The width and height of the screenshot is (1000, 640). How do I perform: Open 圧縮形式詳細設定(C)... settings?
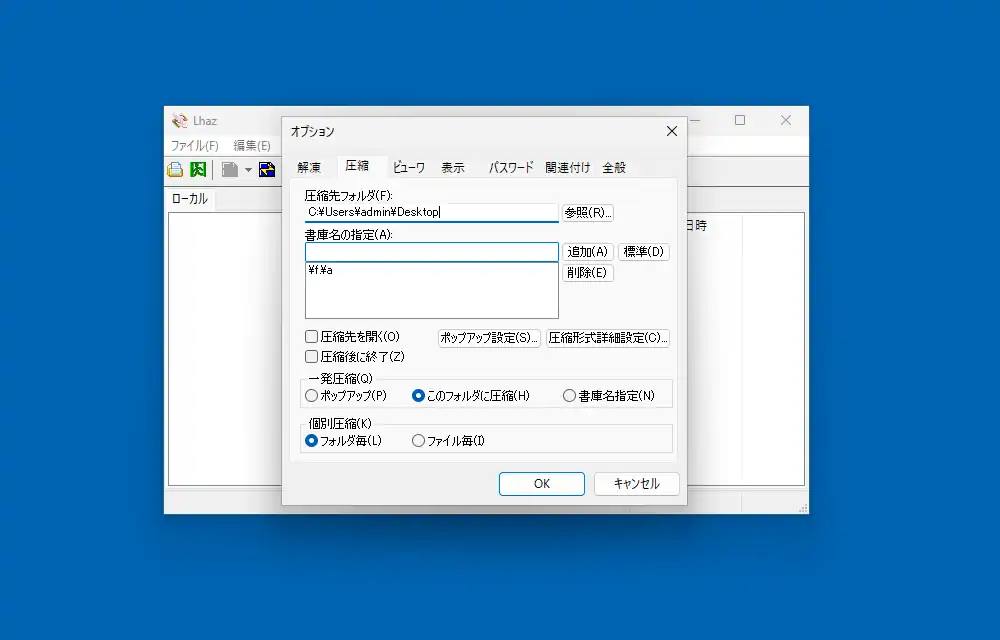click(607, 338)
